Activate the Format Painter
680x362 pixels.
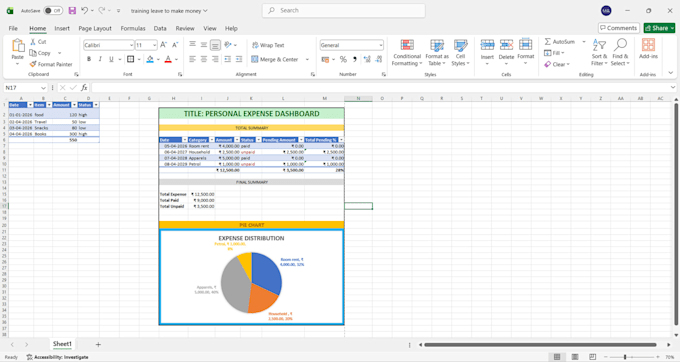click(51, 64)
